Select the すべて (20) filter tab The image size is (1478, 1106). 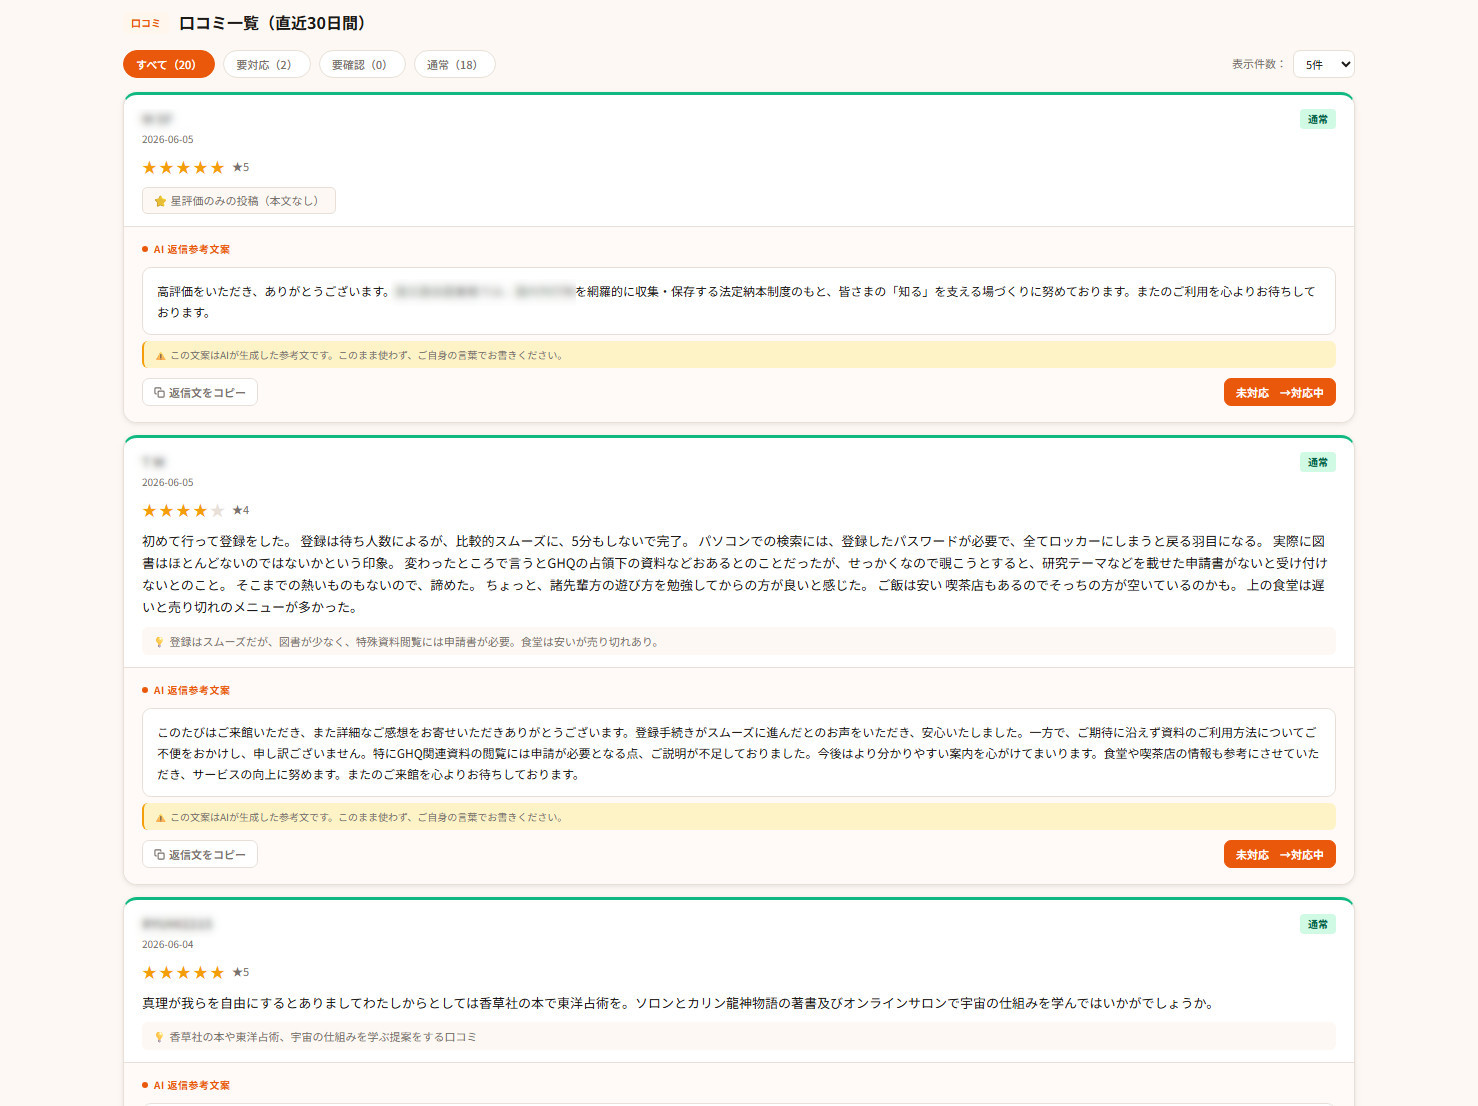[x=168, y=64]
